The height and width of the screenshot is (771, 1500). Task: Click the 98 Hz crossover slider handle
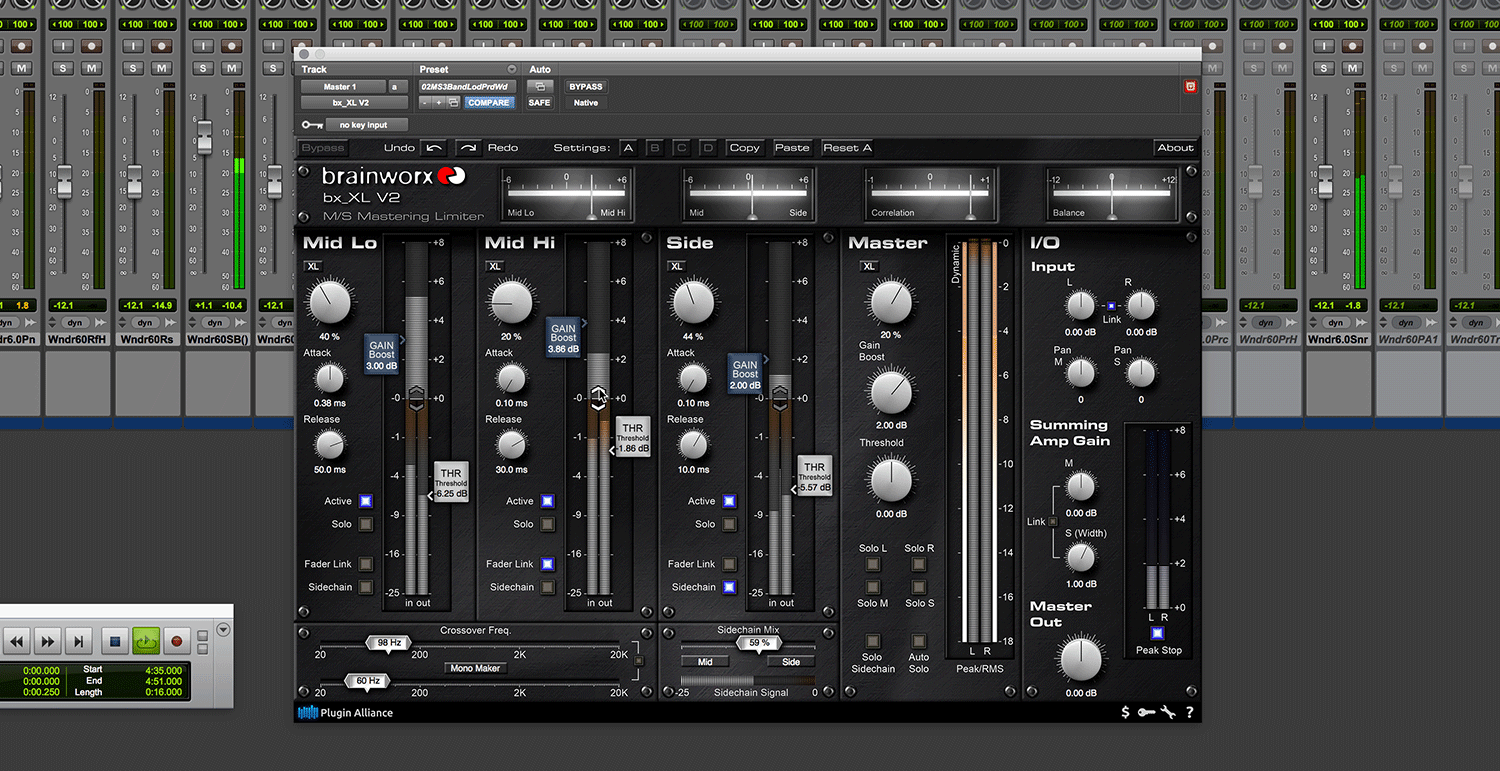coord(389,643)
